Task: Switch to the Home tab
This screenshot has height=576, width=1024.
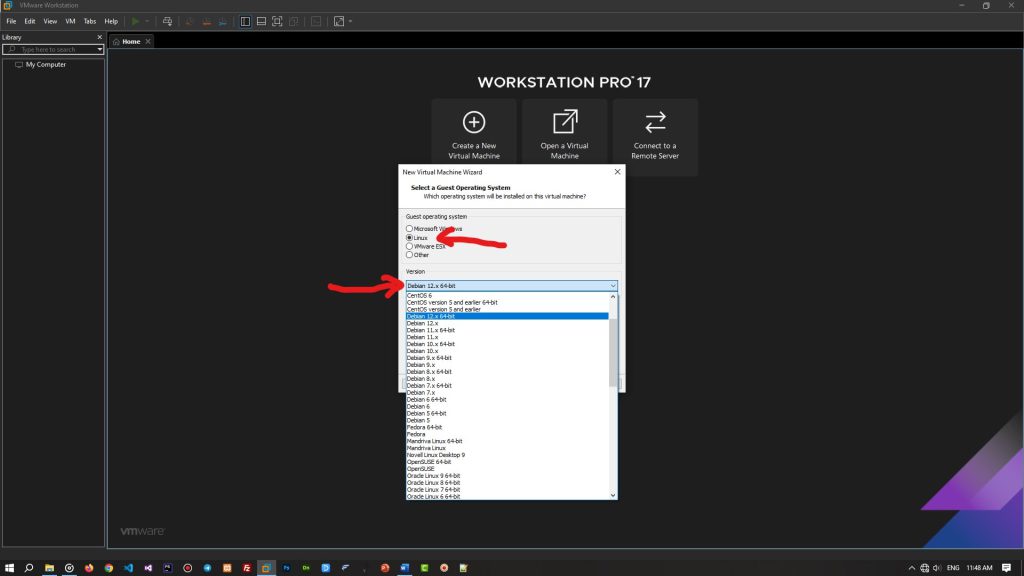Action: click(129, 41)
